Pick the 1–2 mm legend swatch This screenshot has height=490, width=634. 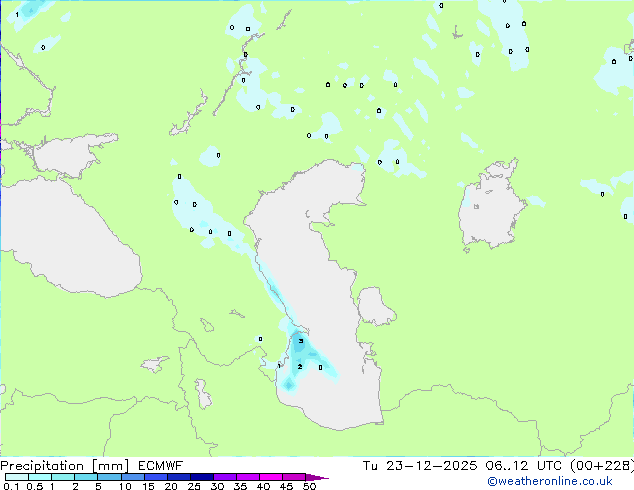point(63,477)
